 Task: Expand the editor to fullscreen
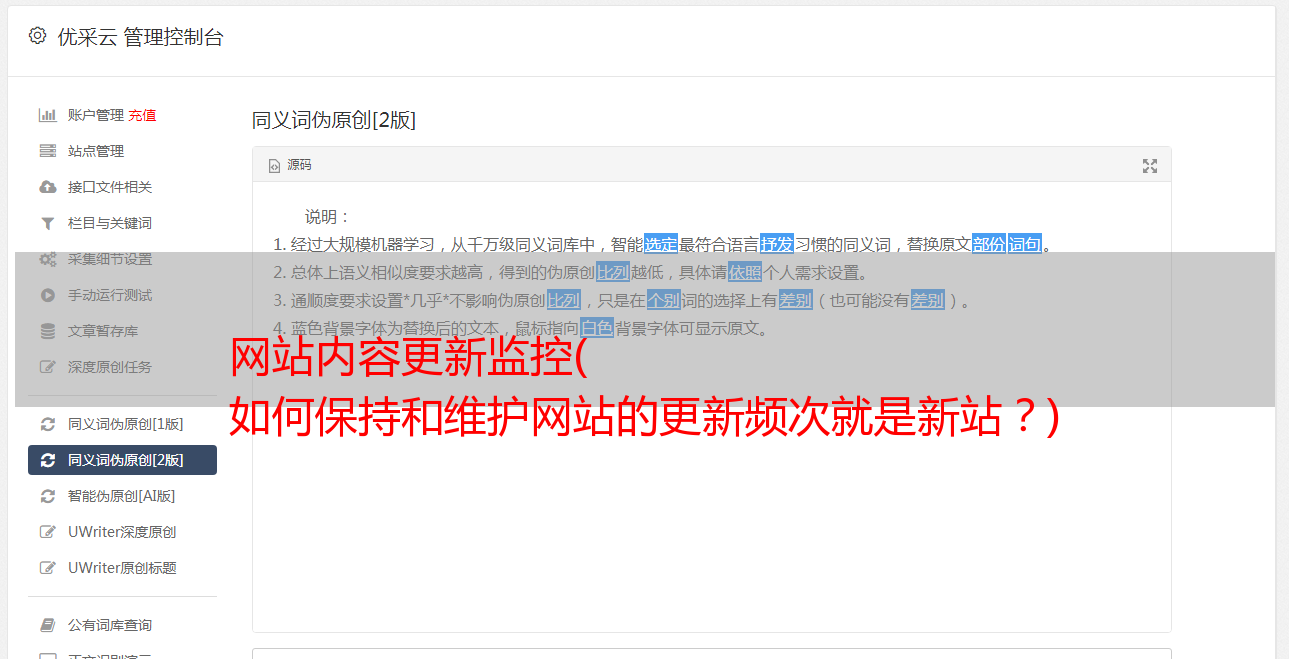click(1150, 166)
